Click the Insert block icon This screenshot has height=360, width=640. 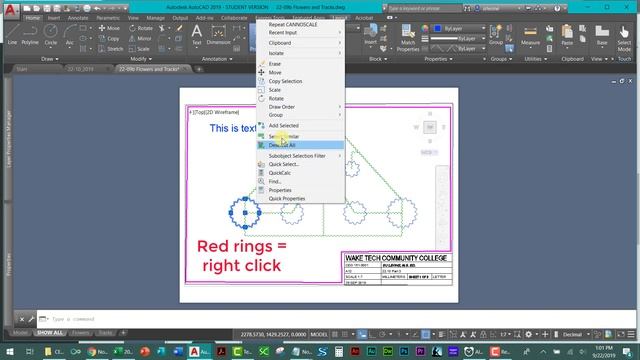click(x=371, y=34)
